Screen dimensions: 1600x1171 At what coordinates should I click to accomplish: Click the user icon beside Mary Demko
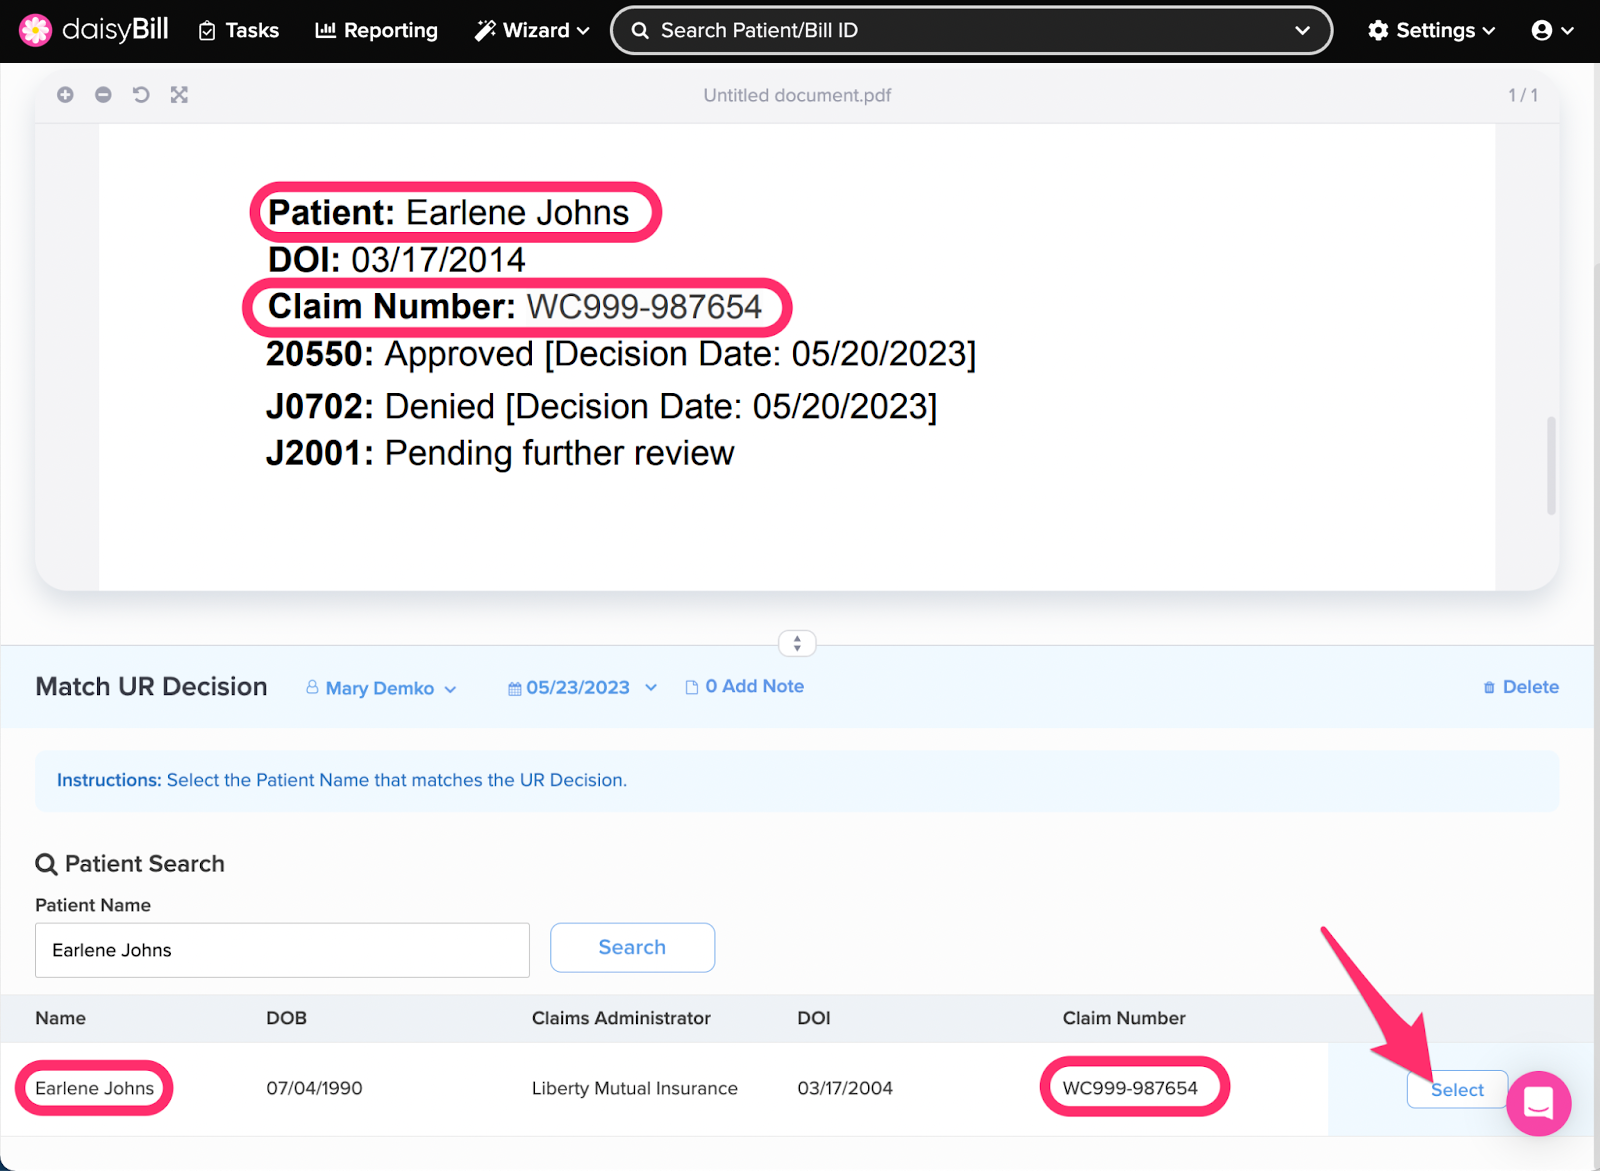coord(312,688)
